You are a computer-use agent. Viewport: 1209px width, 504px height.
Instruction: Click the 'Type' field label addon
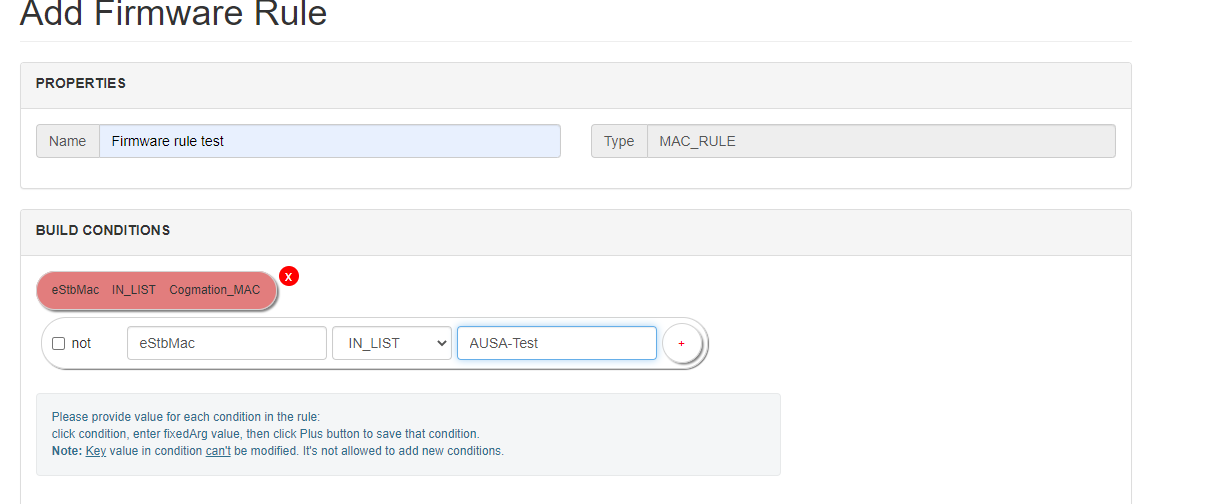pyautogui.click(x=619, y=141)
